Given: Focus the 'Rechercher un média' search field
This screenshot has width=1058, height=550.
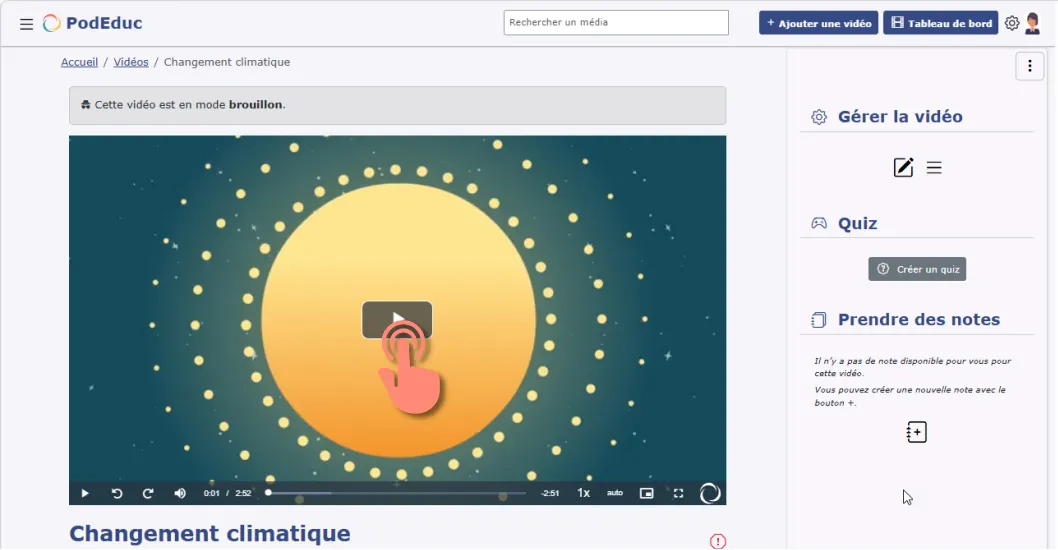Looking at the screenshot, I should tap(615, 22).
